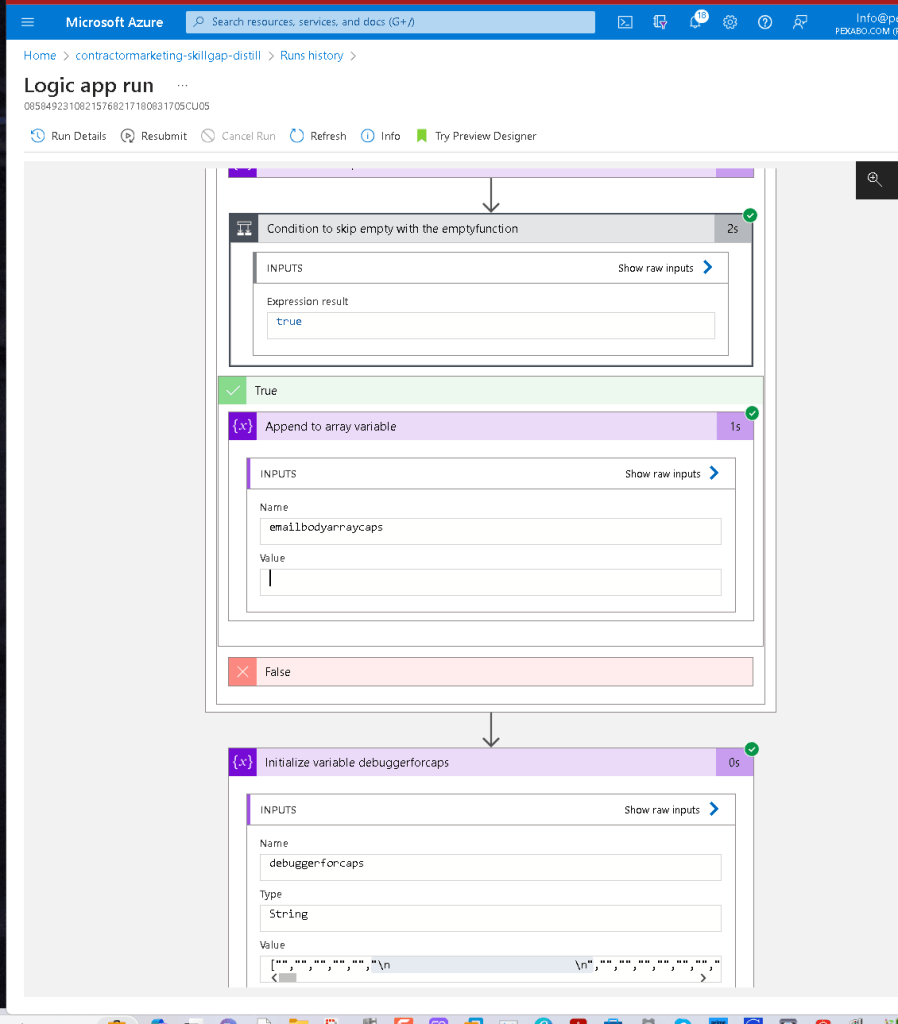Click the 2s duration badge on Condition

pos(733,229)
